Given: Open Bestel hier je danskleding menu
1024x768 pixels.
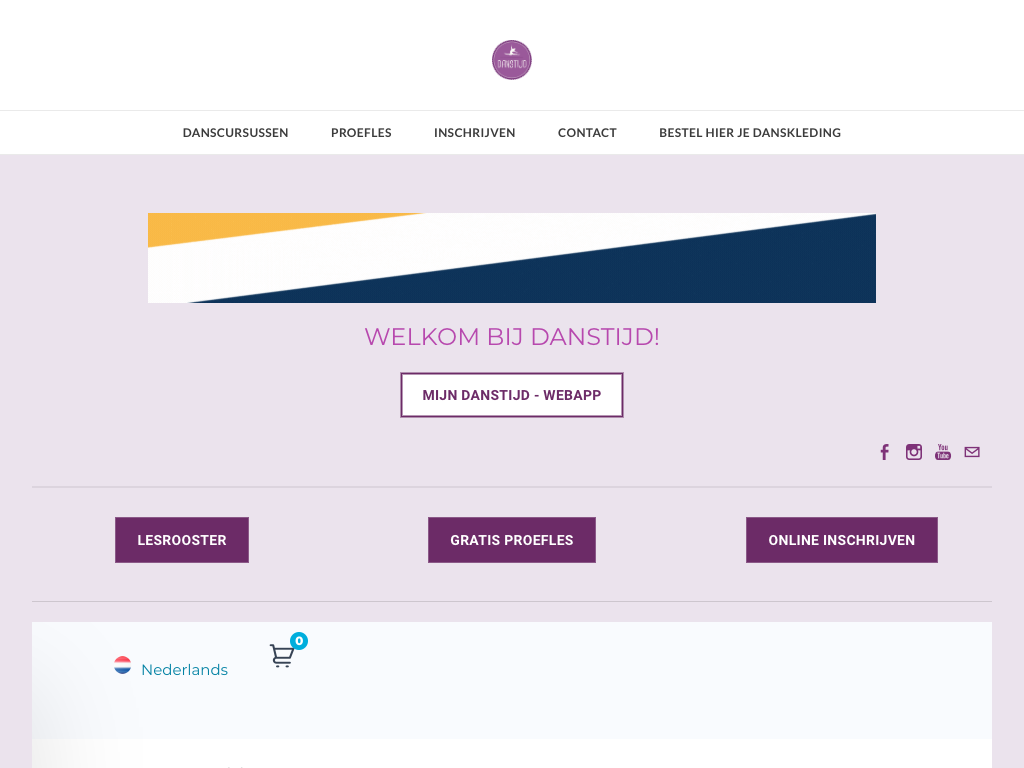Looking at the screenshot, I should 750,133.
